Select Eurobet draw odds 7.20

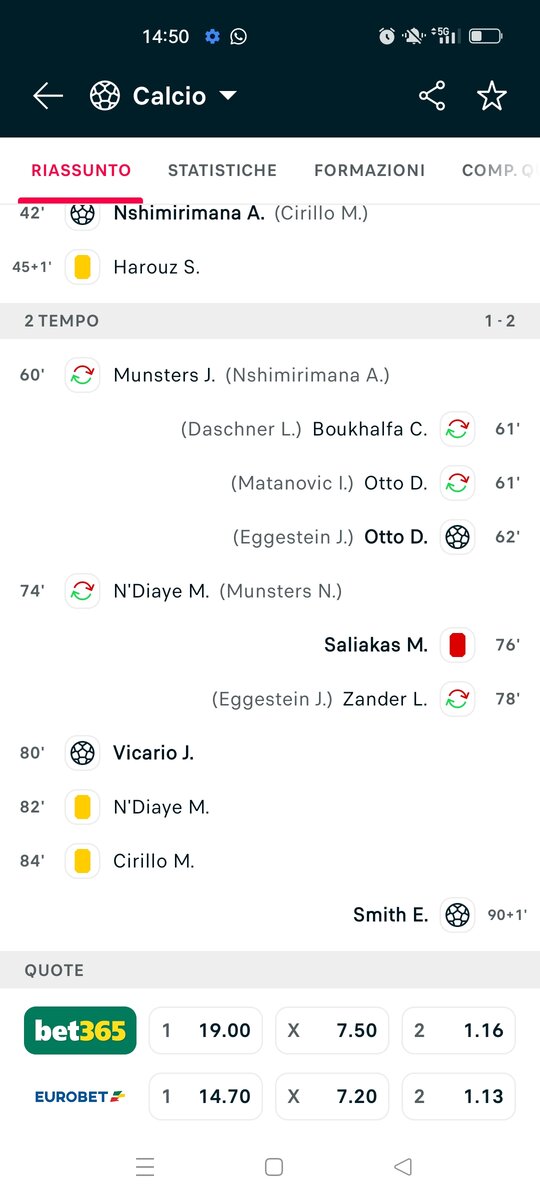[332, 1096]
